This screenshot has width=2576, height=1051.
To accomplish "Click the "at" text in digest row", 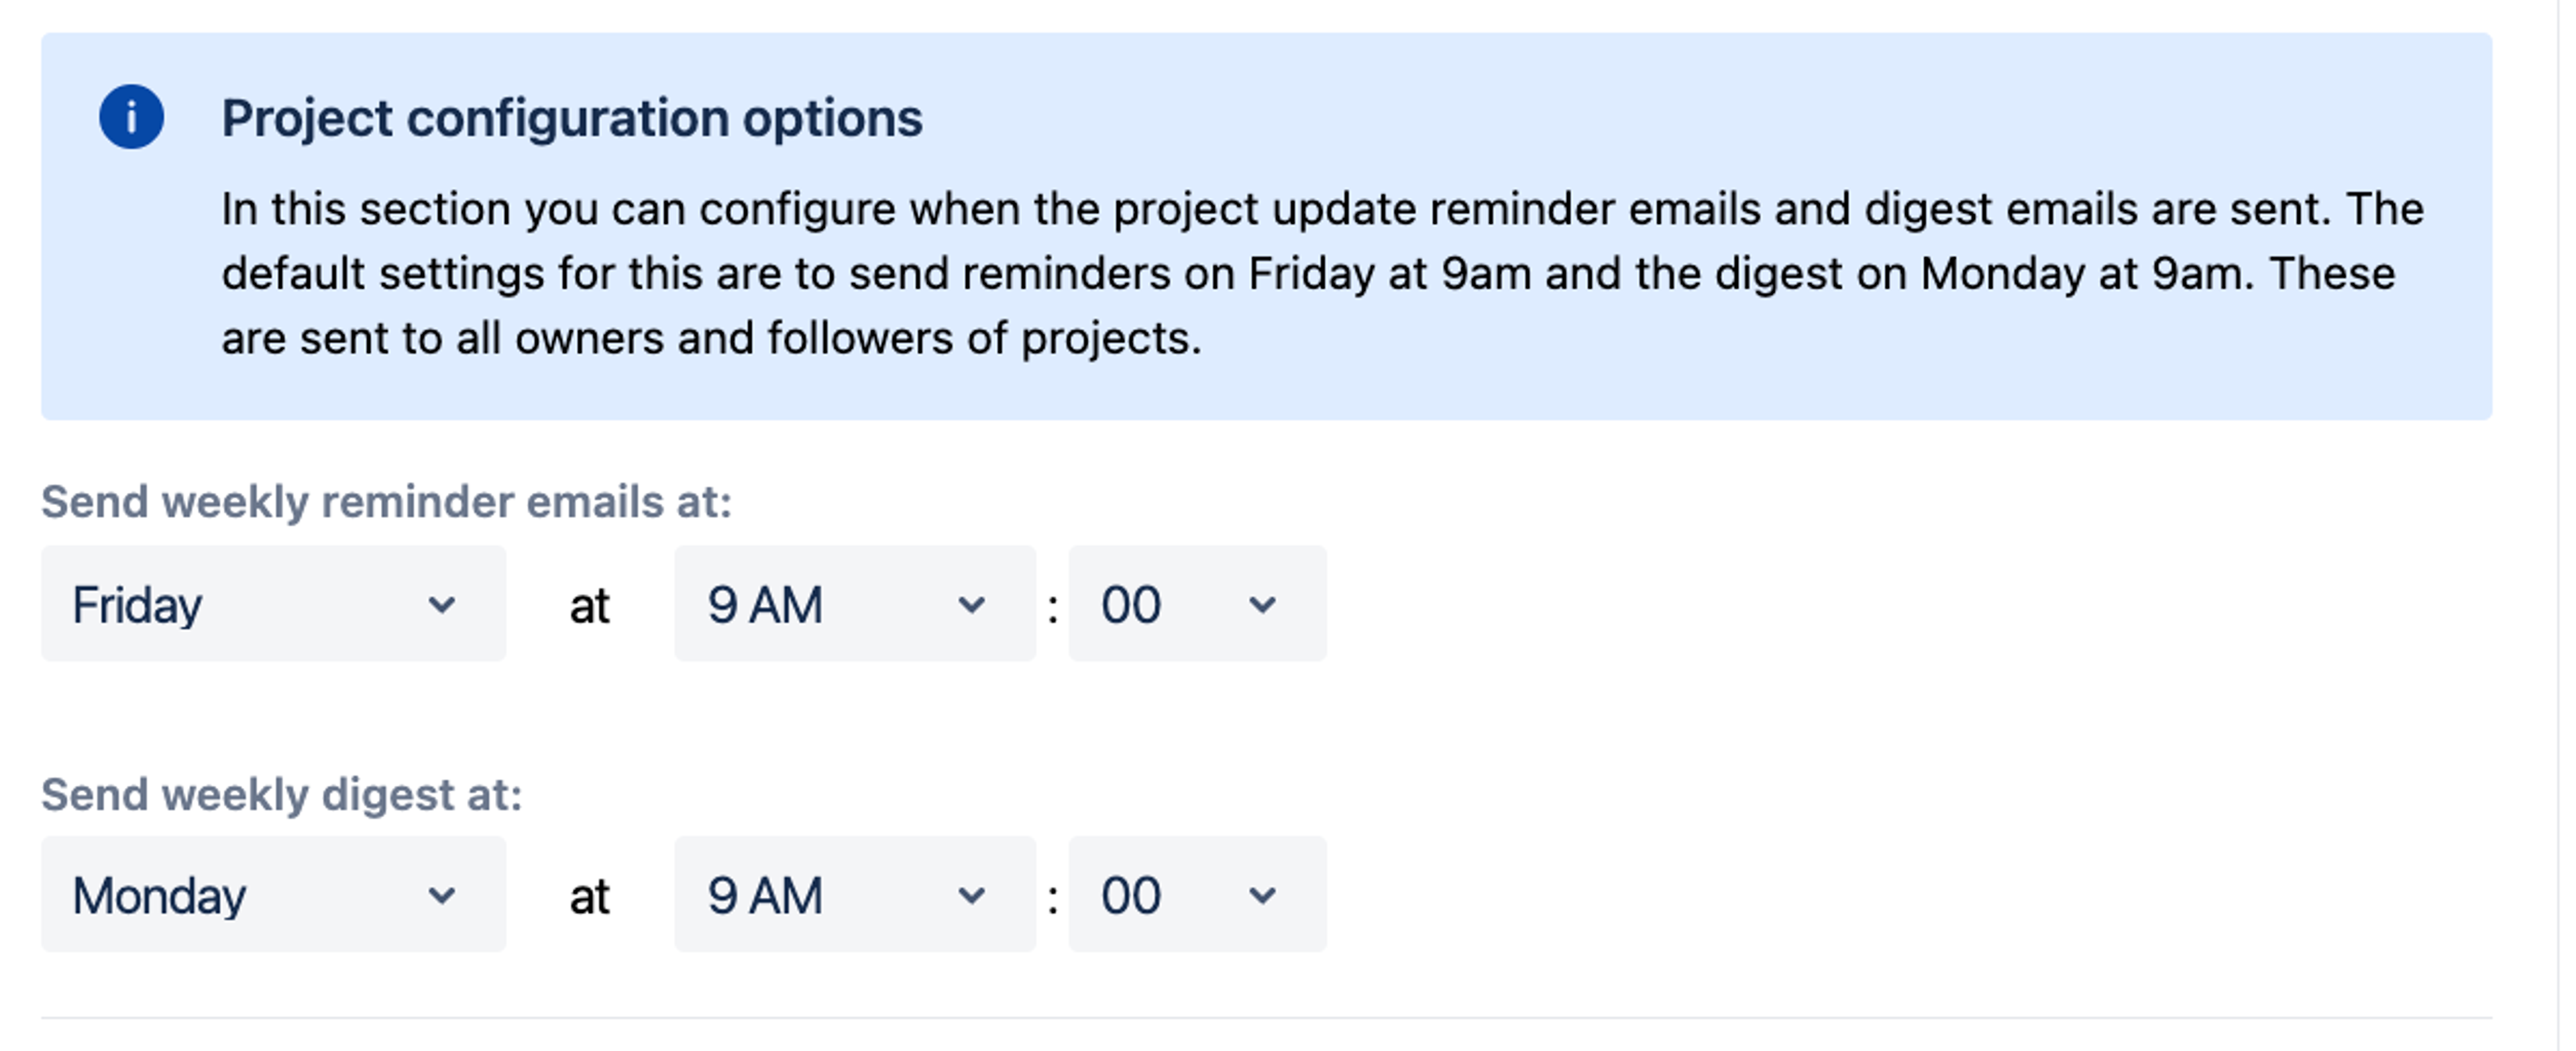I will (x=589, y=896).
